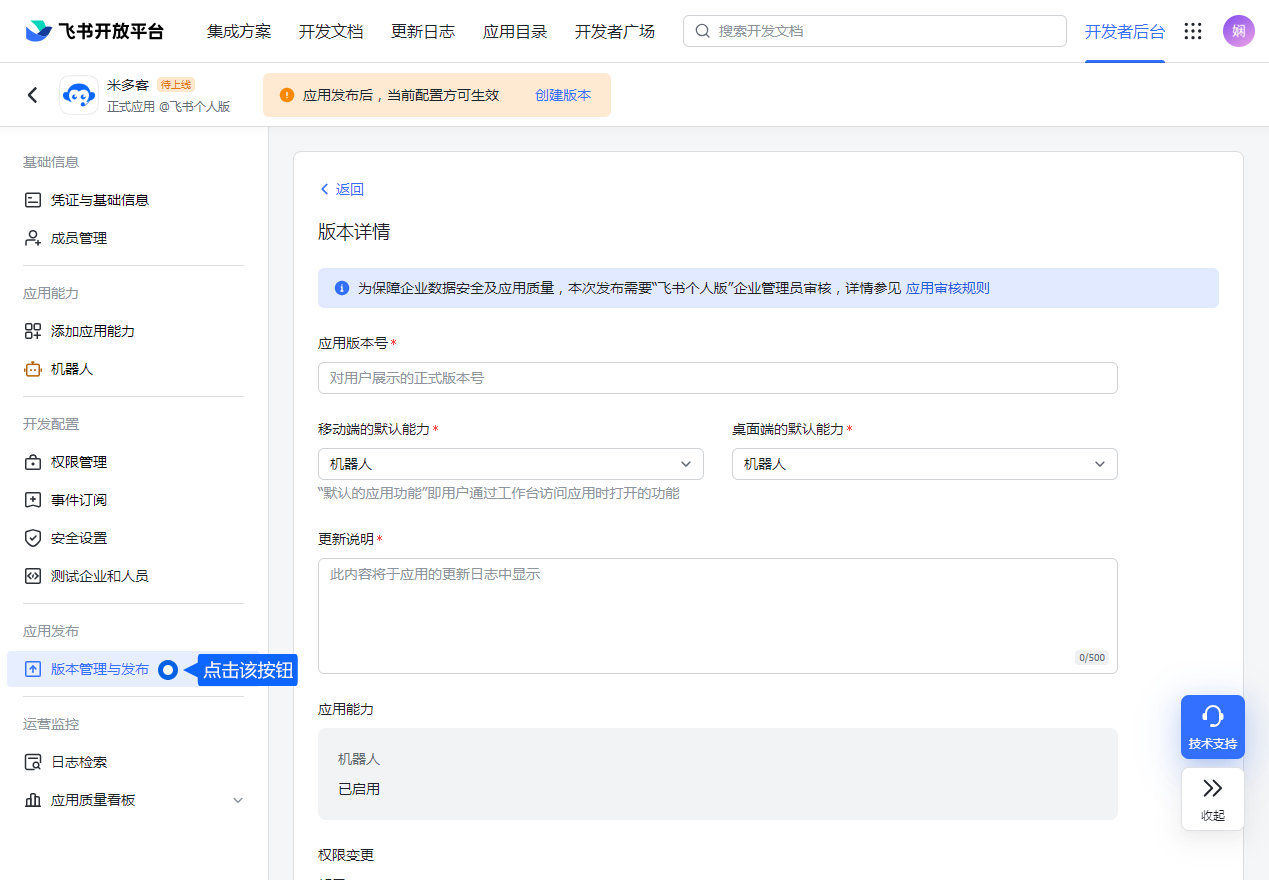Image resolution: width=1269 pixels, height=881 pixels.
Task: Expand 桌面端的默认能力 dropdown
Action: pos(924,464)
